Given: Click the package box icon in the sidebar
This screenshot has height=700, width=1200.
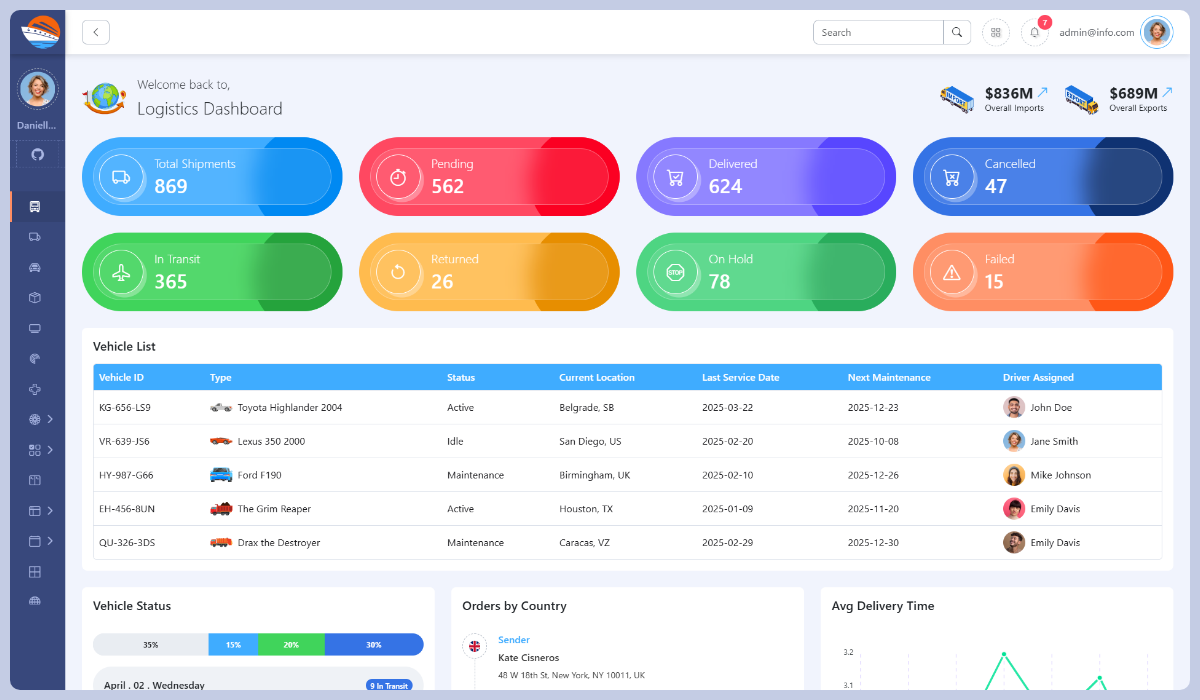Looking at the screenshot, I should [x=37, y=297].
